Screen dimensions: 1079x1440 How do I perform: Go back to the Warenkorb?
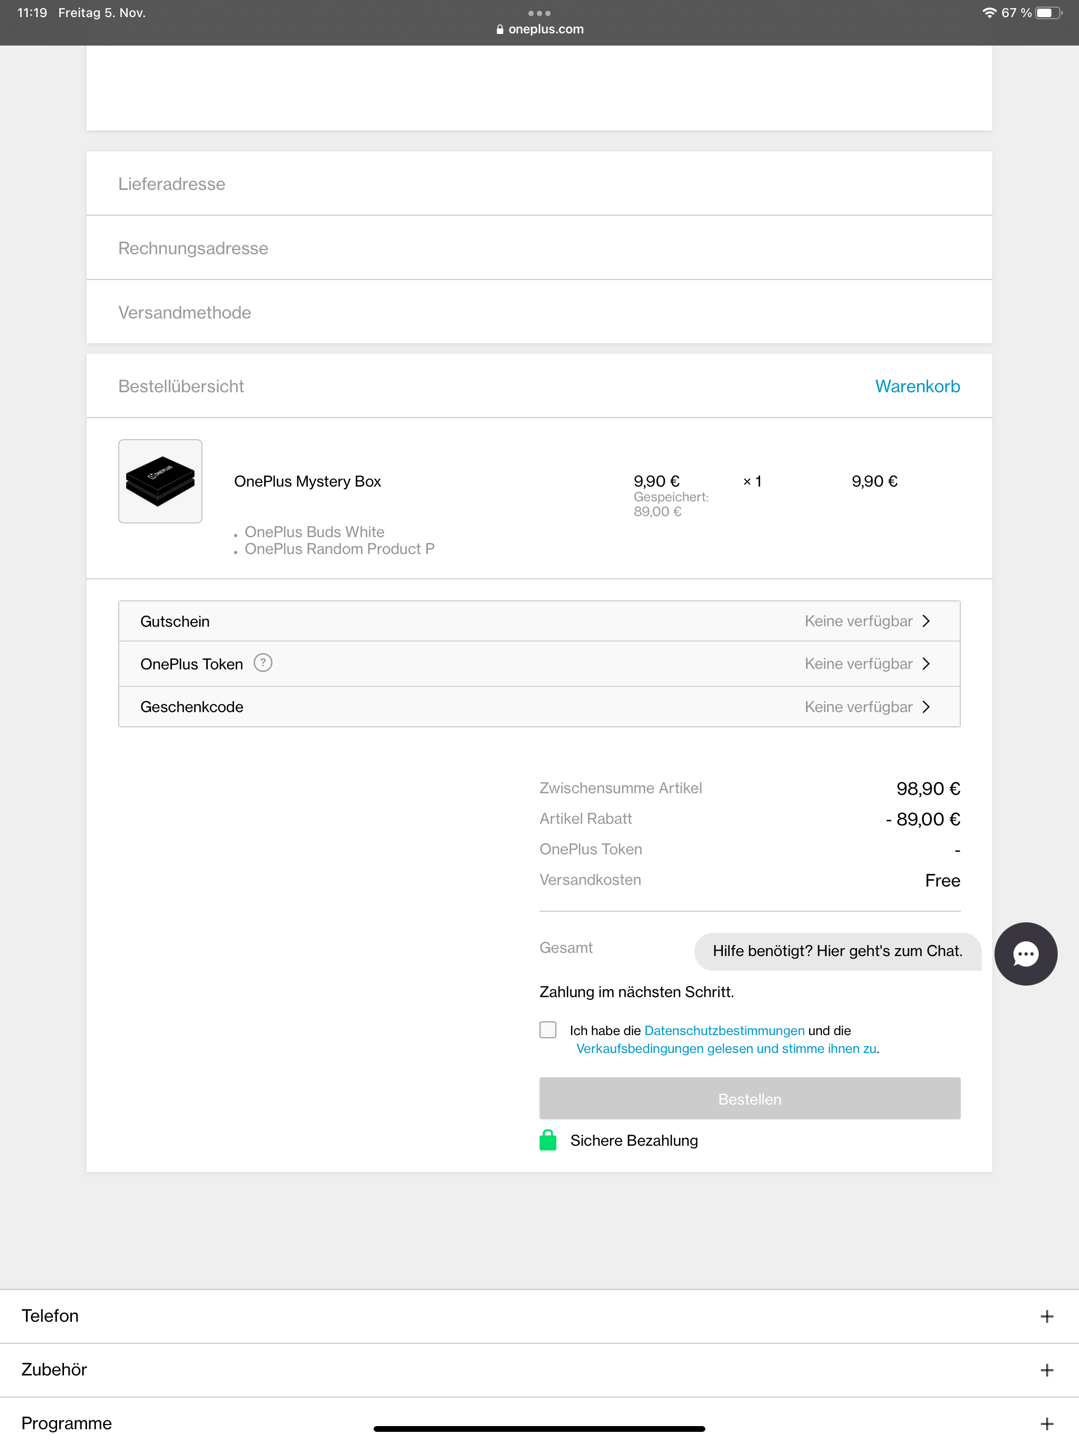coord(917,386)
